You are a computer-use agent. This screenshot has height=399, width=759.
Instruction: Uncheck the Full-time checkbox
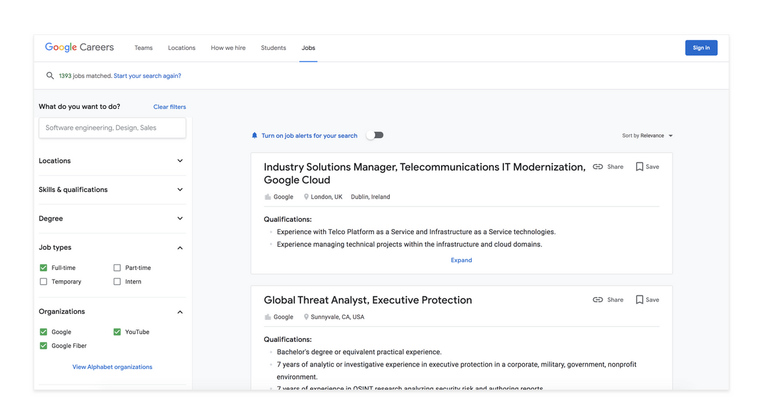pyautogui.click(x=44, y=268)
